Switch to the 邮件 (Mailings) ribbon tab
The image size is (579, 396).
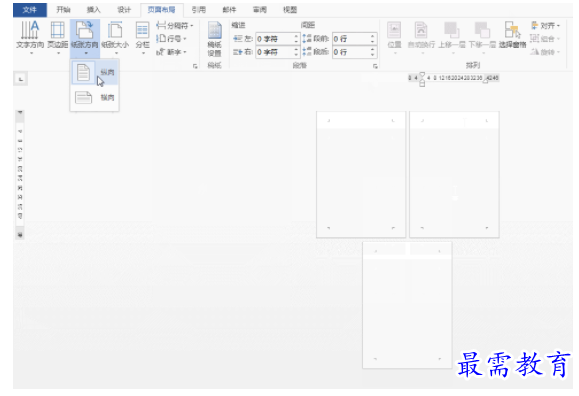pos(229,10)
